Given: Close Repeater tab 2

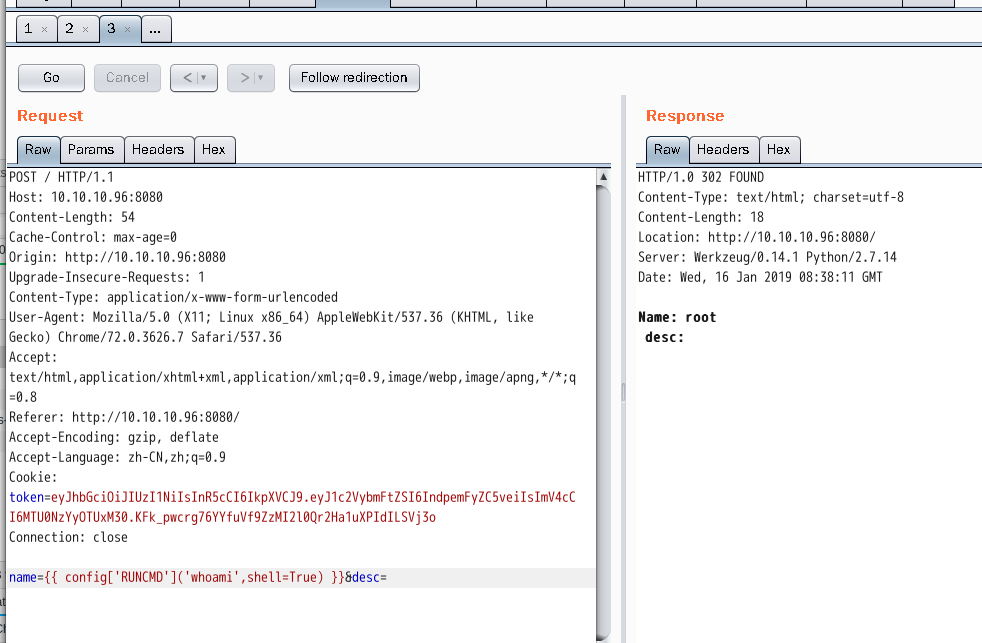Looking at the screenshot, I should [86, 29].
